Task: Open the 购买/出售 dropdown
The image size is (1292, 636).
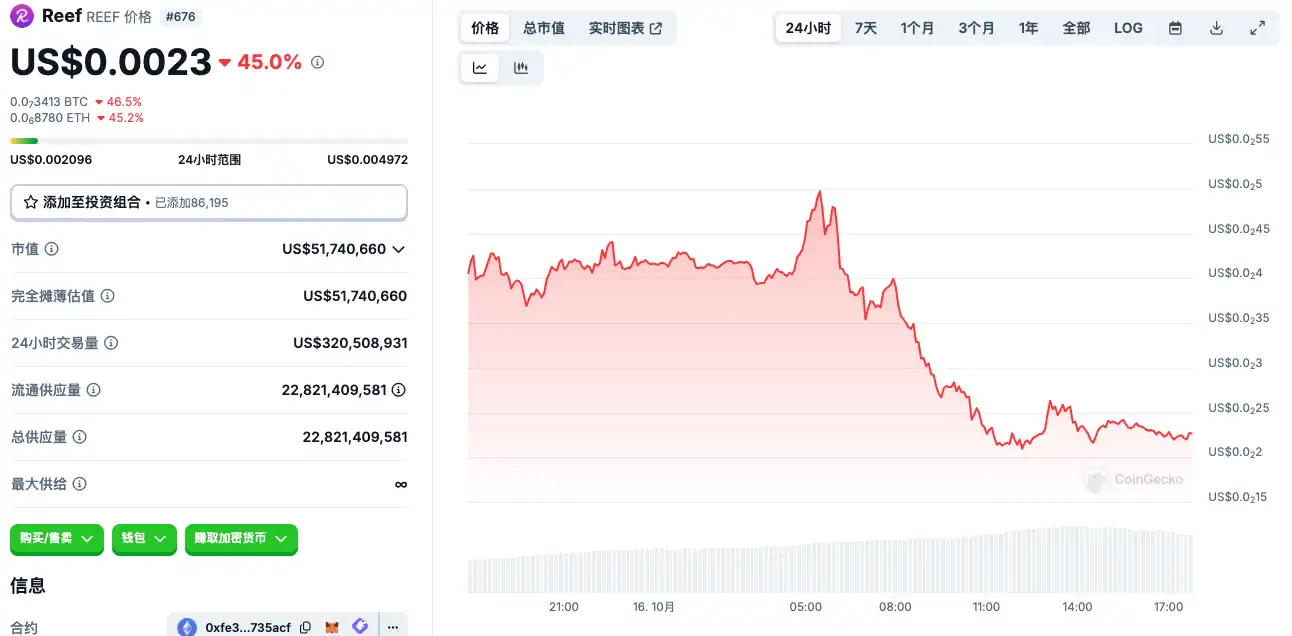Action: (x=57, y=538)
